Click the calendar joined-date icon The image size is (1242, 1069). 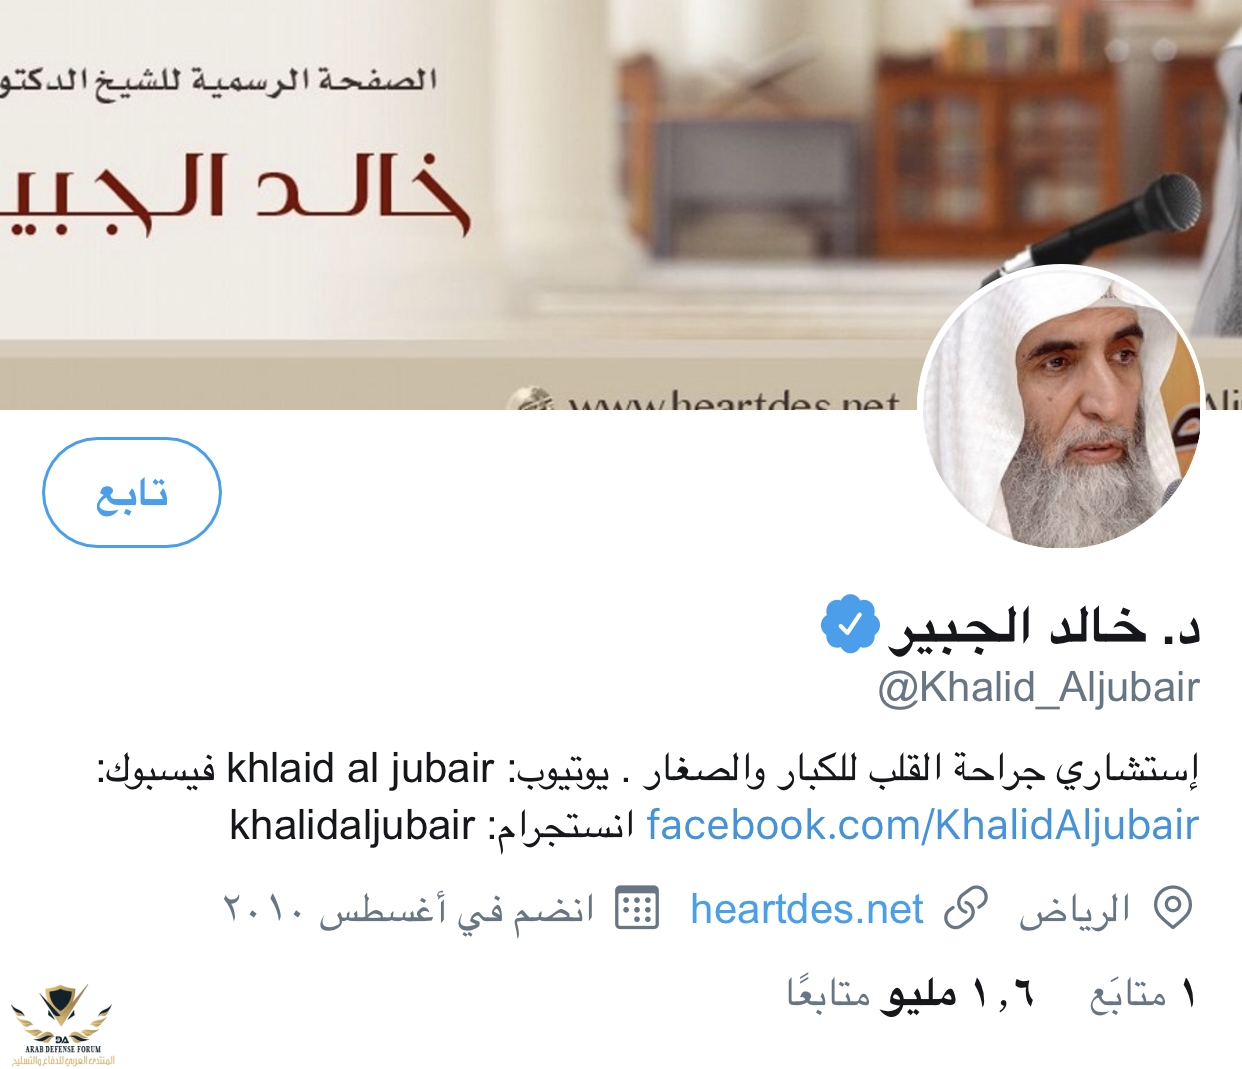(637, 908)
